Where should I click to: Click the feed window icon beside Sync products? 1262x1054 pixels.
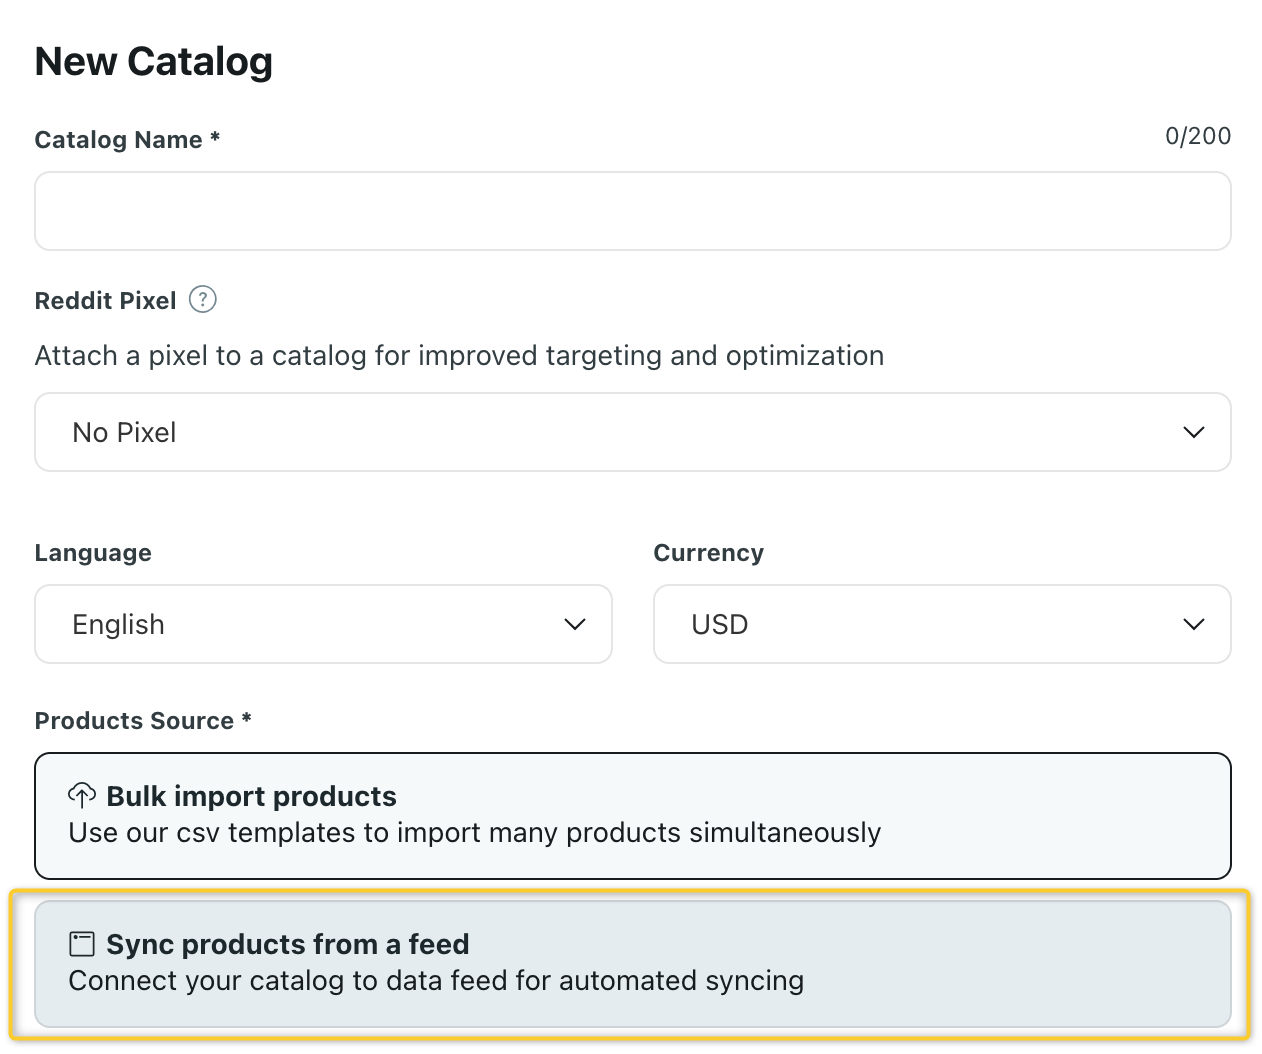point(82,944)
